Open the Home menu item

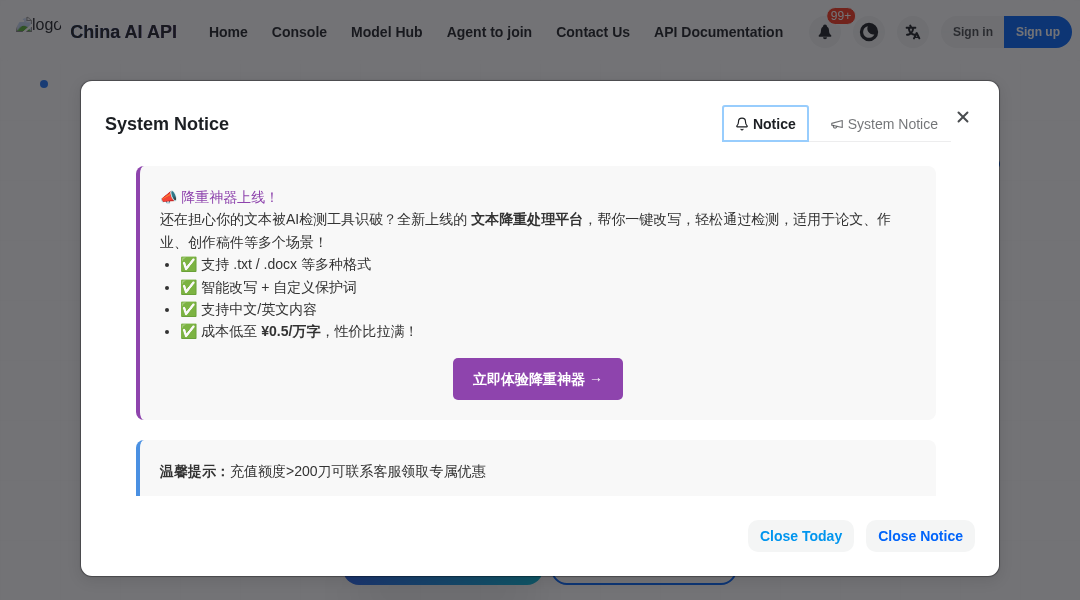pos(228,32)
